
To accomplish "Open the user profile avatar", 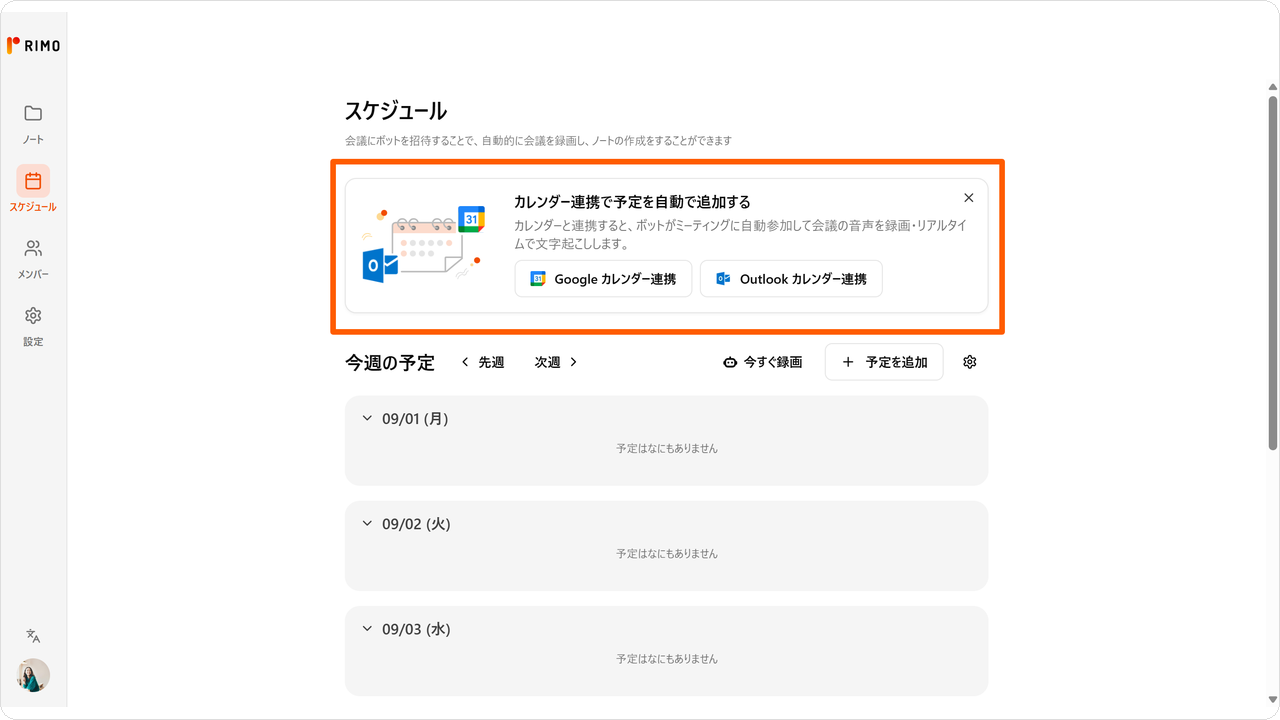I will click(x=33, y=675).
